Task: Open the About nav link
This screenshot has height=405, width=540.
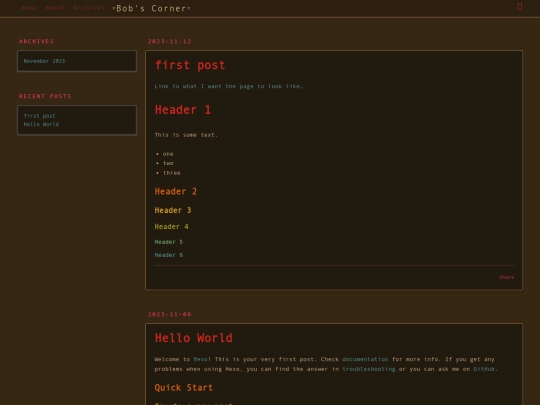Action: (x=55, y=8)
